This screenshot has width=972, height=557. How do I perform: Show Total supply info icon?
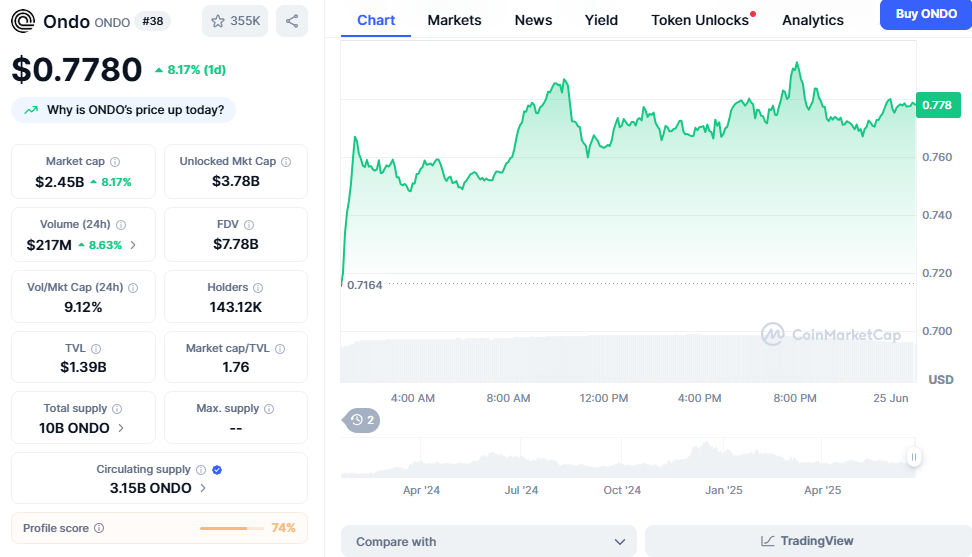pyautogui.click(x=117, y=409)
